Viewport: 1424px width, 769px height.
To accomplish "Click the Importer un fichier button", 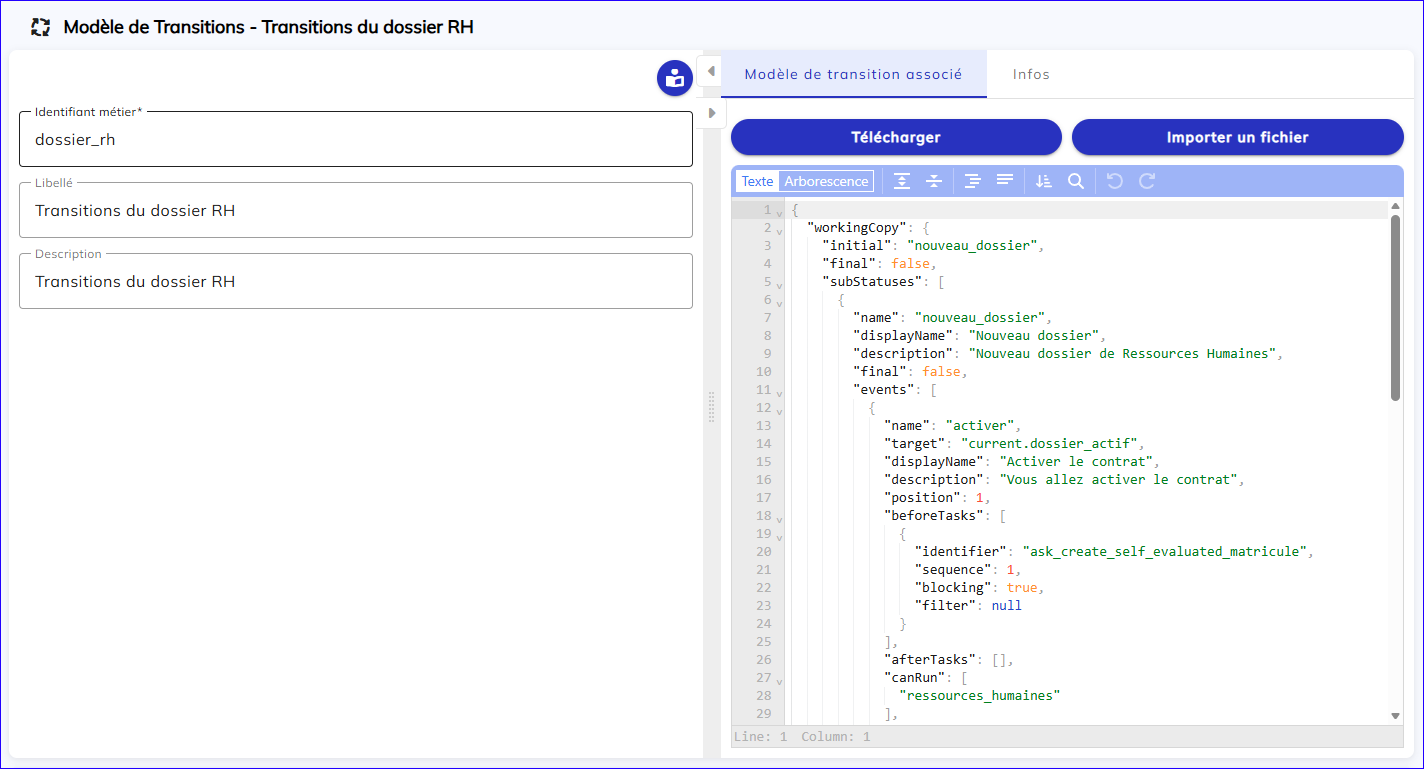I will [x=1238, y=137].
